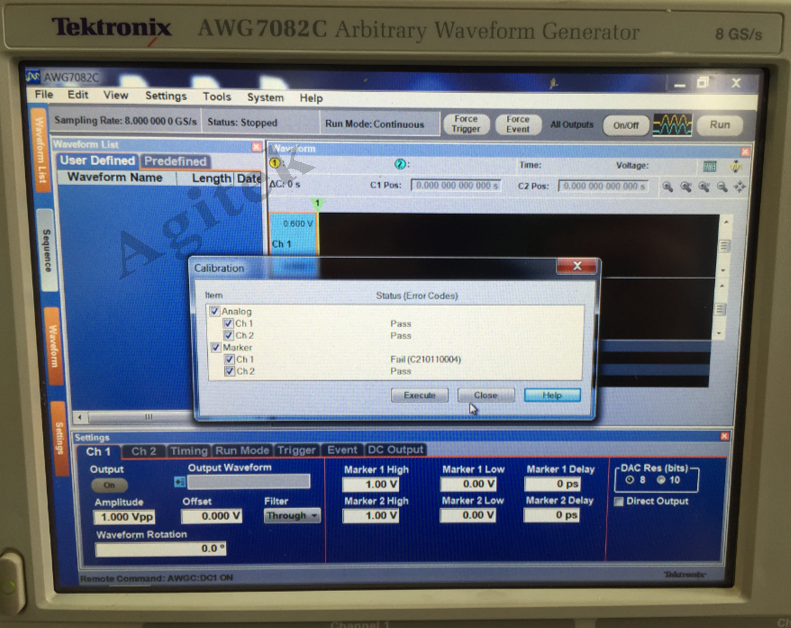Uncheck the Analog calibration checkbox
Image resolution: width=791 pixels, height=628 pixels.
pyautogui.click(x=215, y=312)
